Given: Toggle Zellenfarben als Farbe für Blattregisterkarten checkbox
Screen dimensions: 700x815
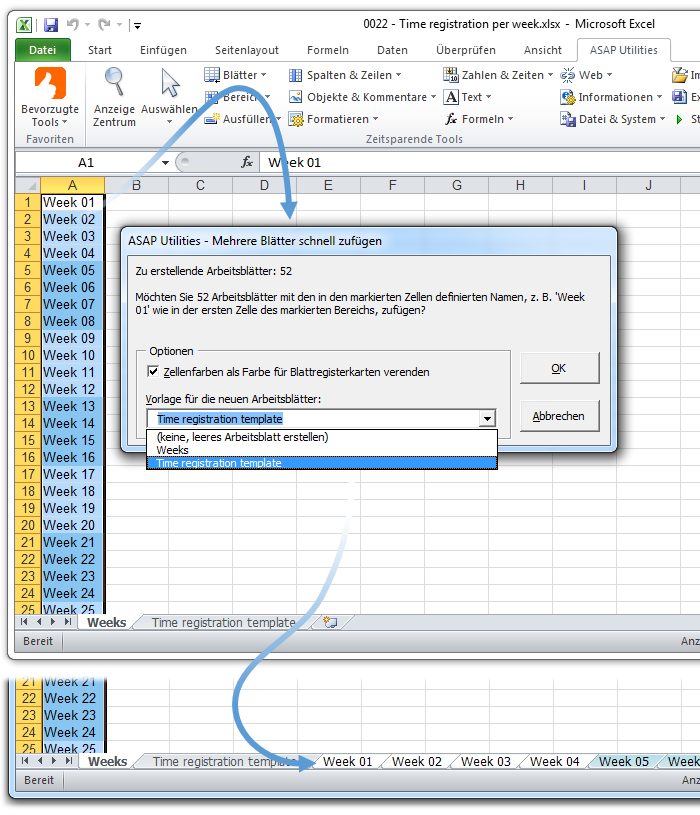Looking at the screenshot, I should tap(153, 372).
